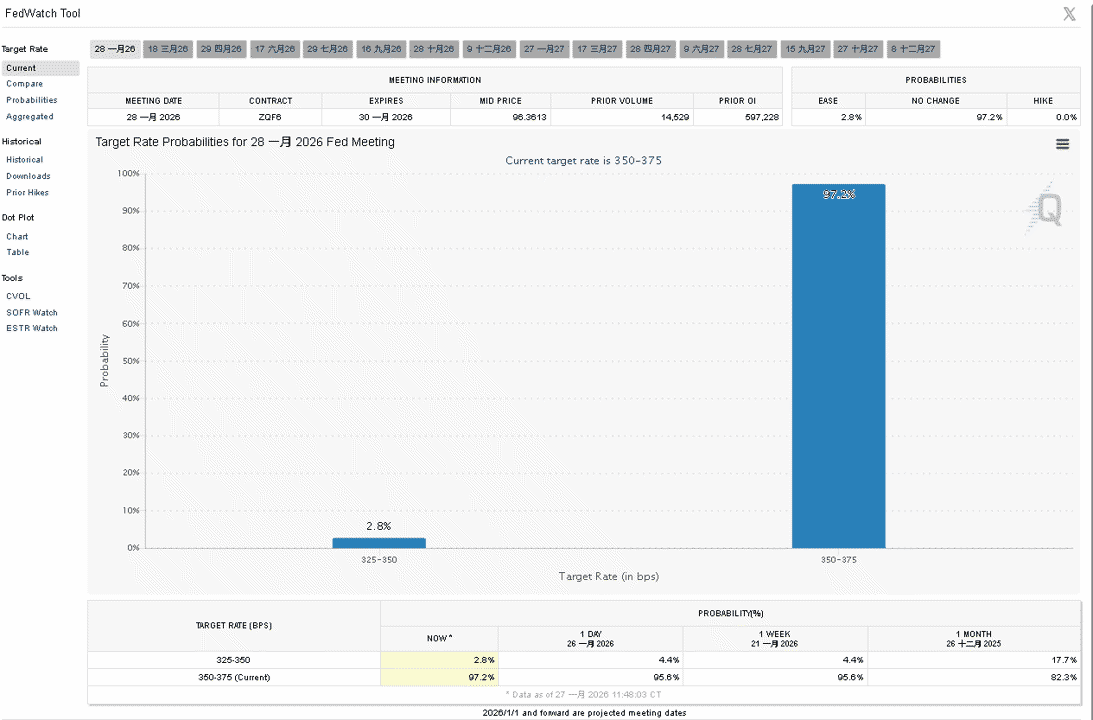The image size is (1093, 720).
Task: Select the 9 十二月26 meeting tab
Action: click(x=489, y=49)
